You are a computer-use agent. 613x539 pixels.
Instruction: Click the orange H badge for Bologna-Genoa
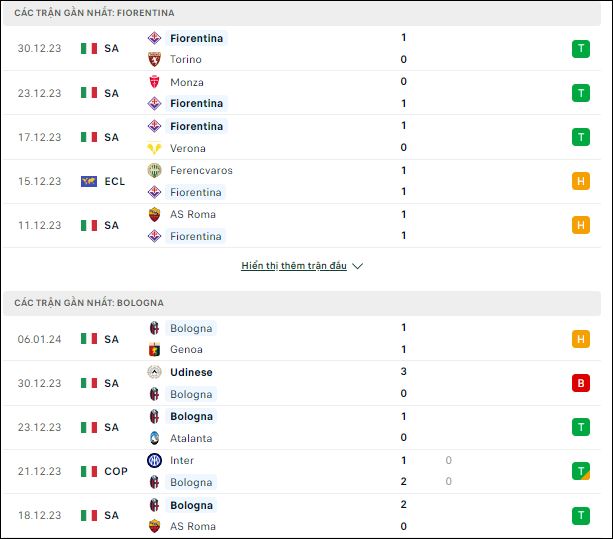click(x=581, y=339)
